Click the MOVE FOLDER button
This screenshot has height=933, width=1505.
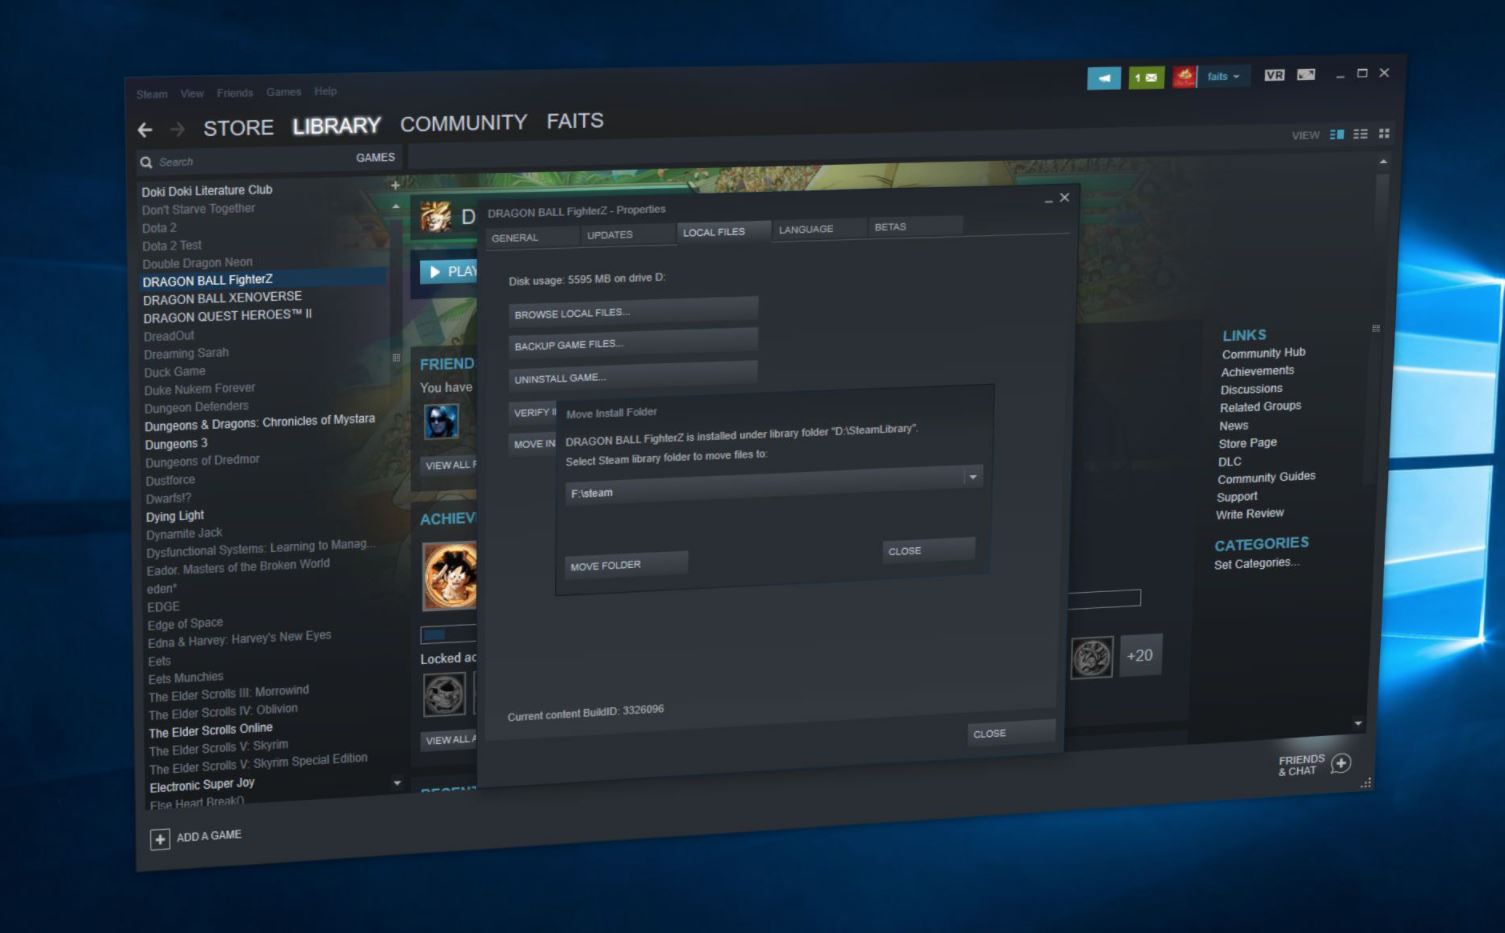click(x=626, y=565)
